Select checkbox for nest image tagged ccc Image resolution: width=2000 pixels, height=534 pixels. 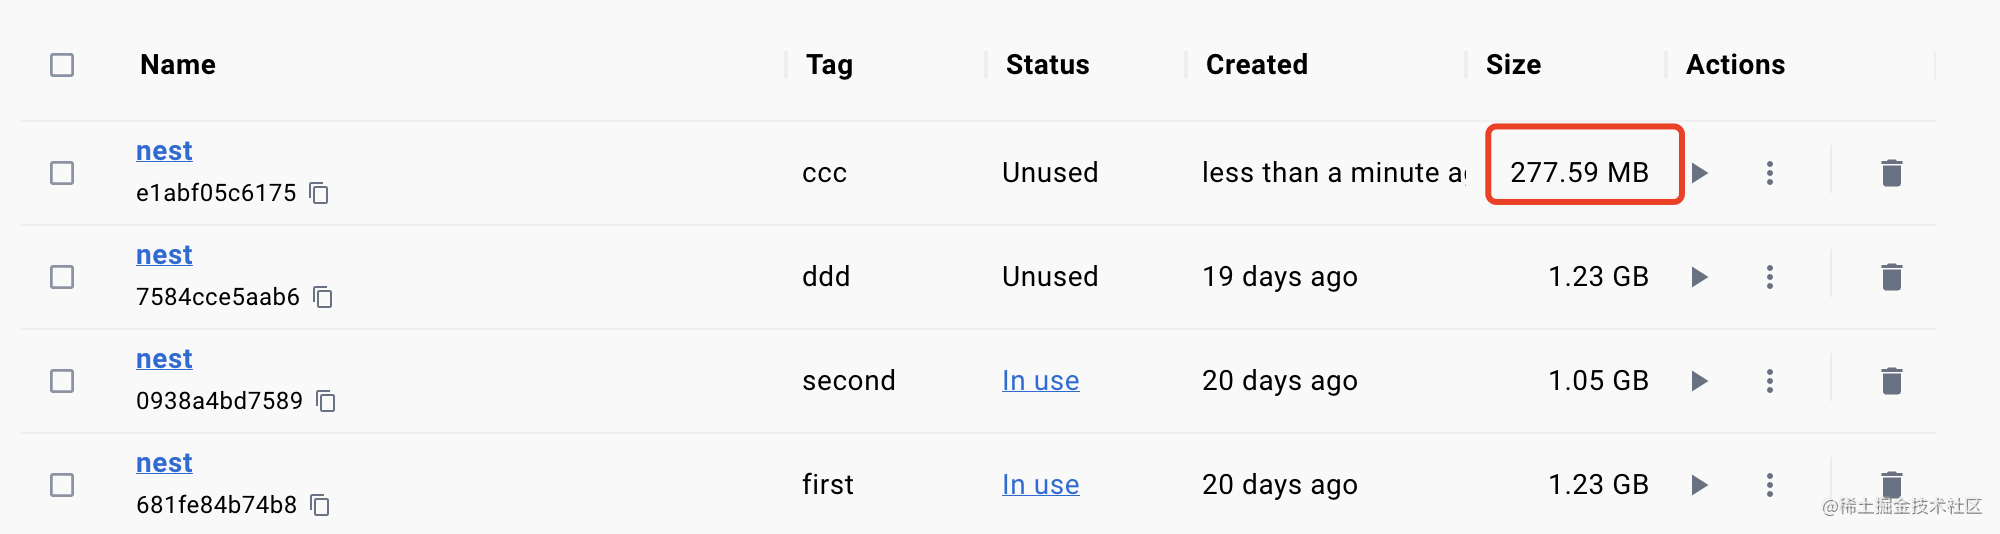pyautogui.click(x=62, y=173)
